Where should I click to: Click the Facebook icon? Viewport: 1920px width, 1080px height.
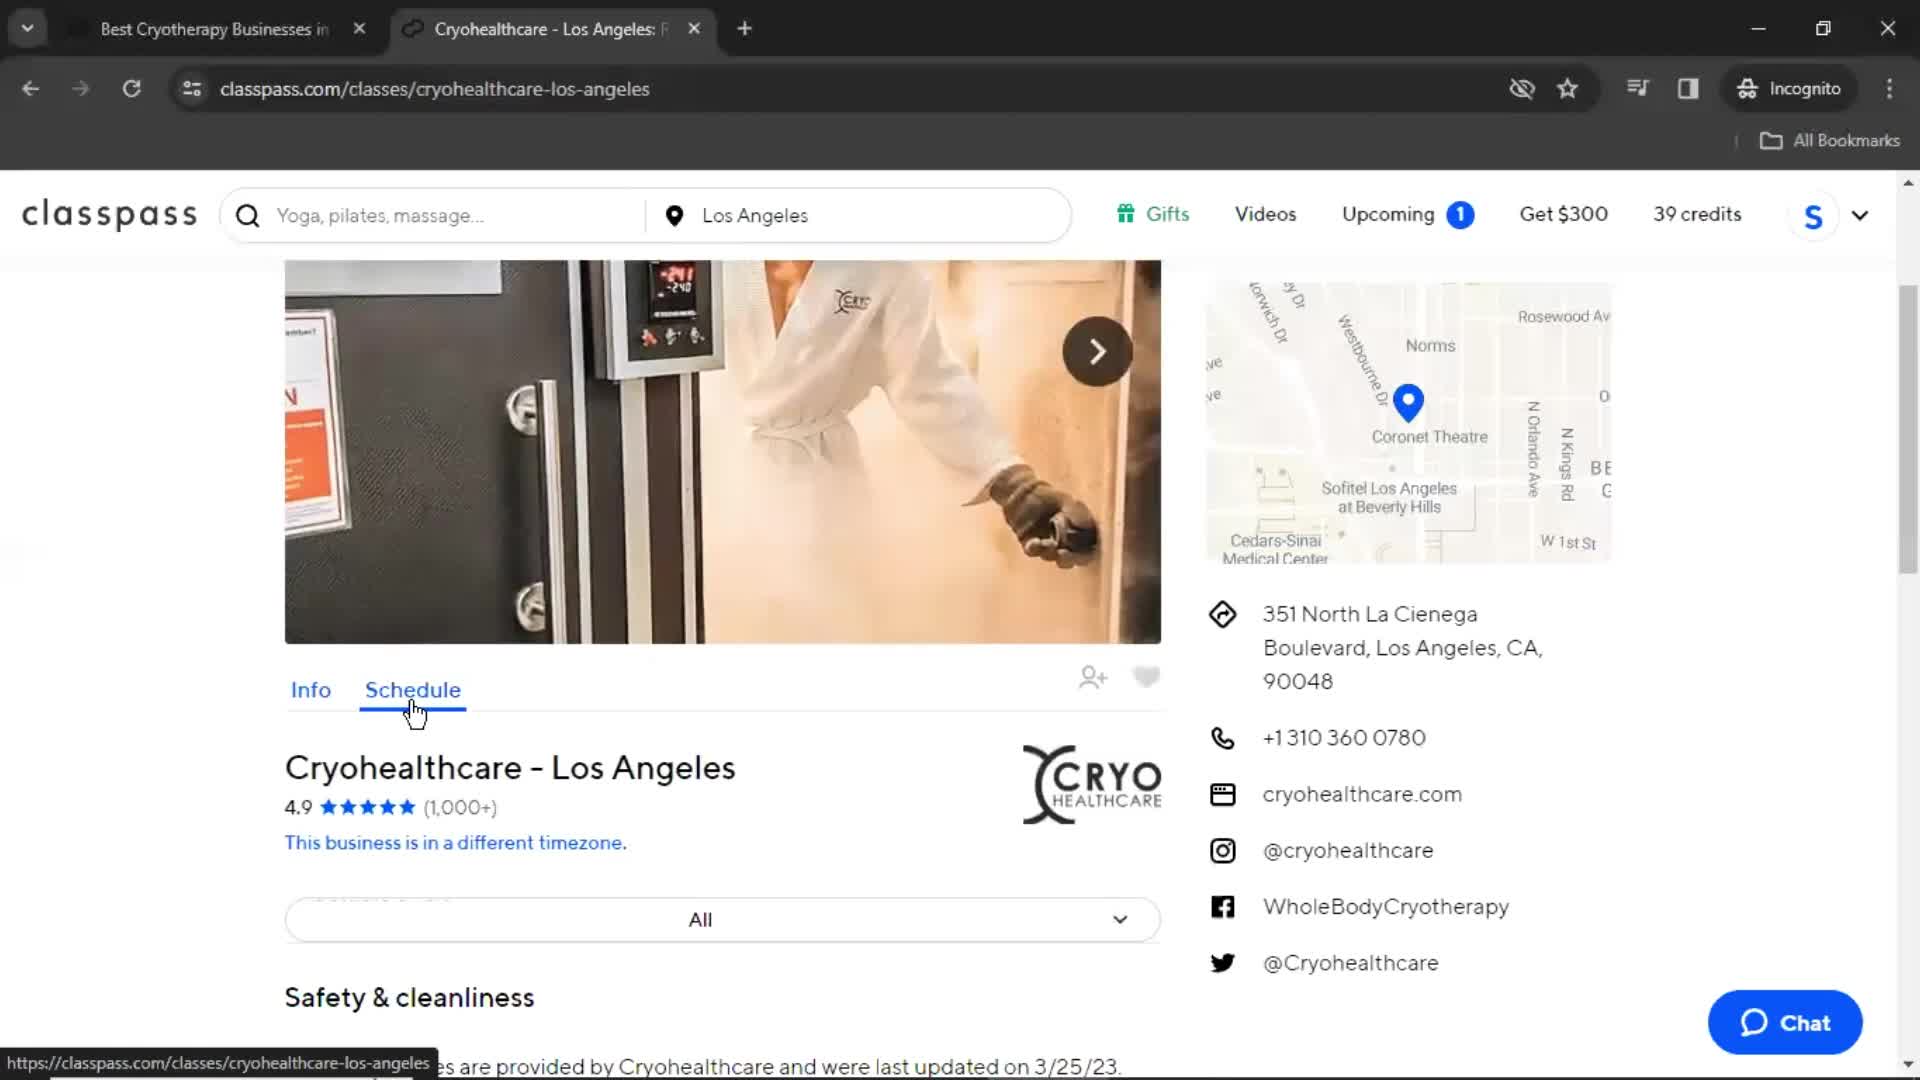point(1222,907)
